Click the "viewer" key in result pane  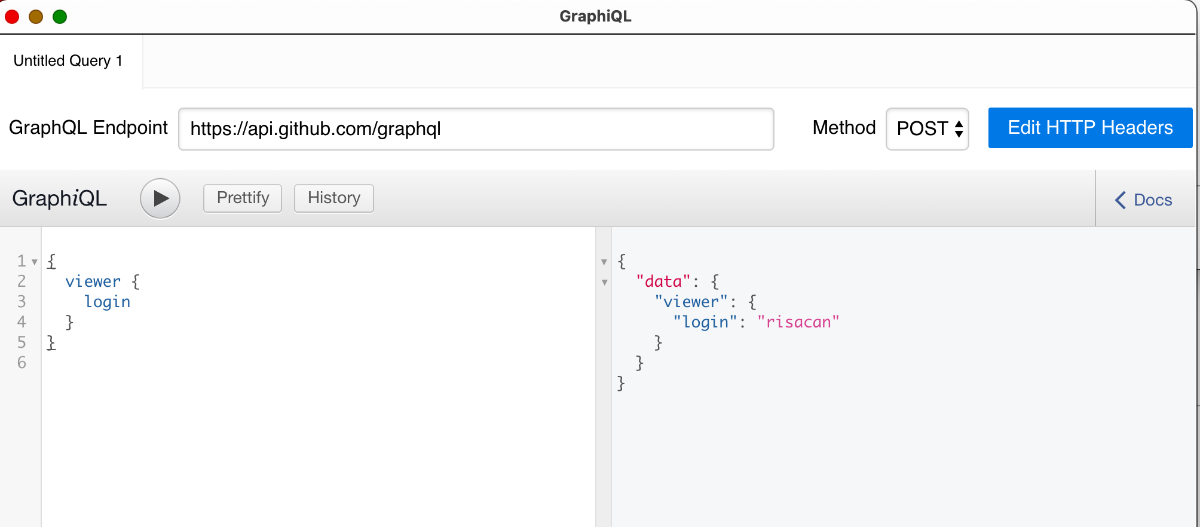coord(690,301)
